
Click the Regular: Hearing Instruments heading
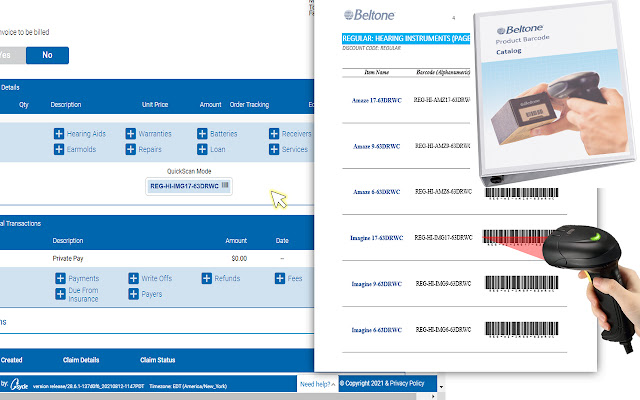(x=406, y=38)
